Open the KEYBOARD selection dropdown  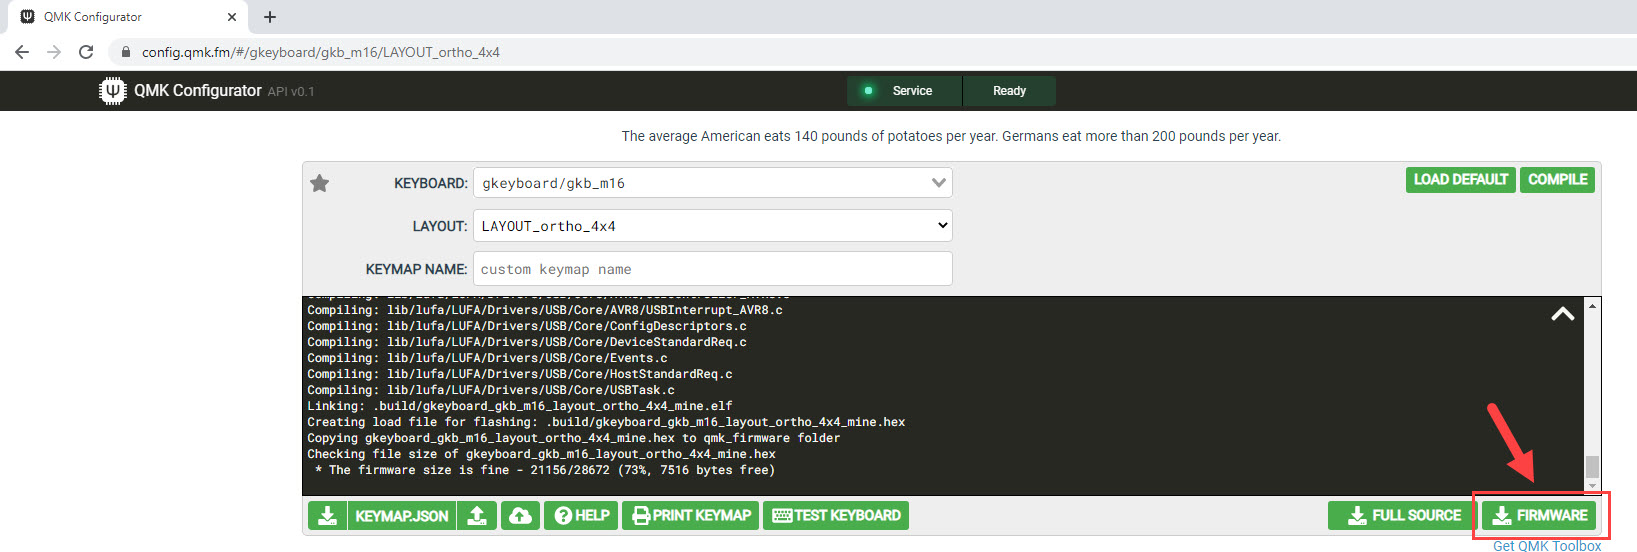pos(712,183)
